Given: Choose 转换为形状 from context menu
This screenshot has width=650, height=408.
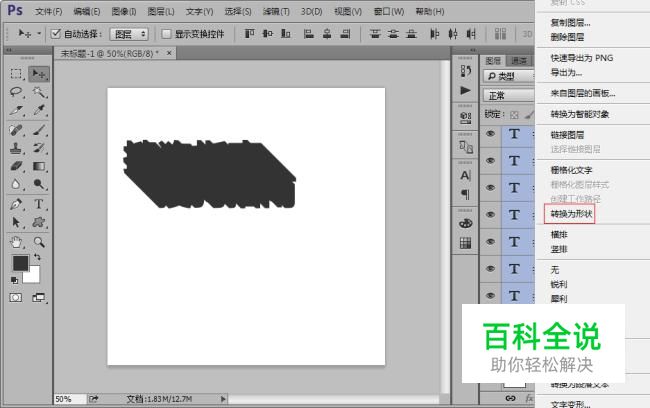Looking at the screenshot, I should tap(571, 214).
